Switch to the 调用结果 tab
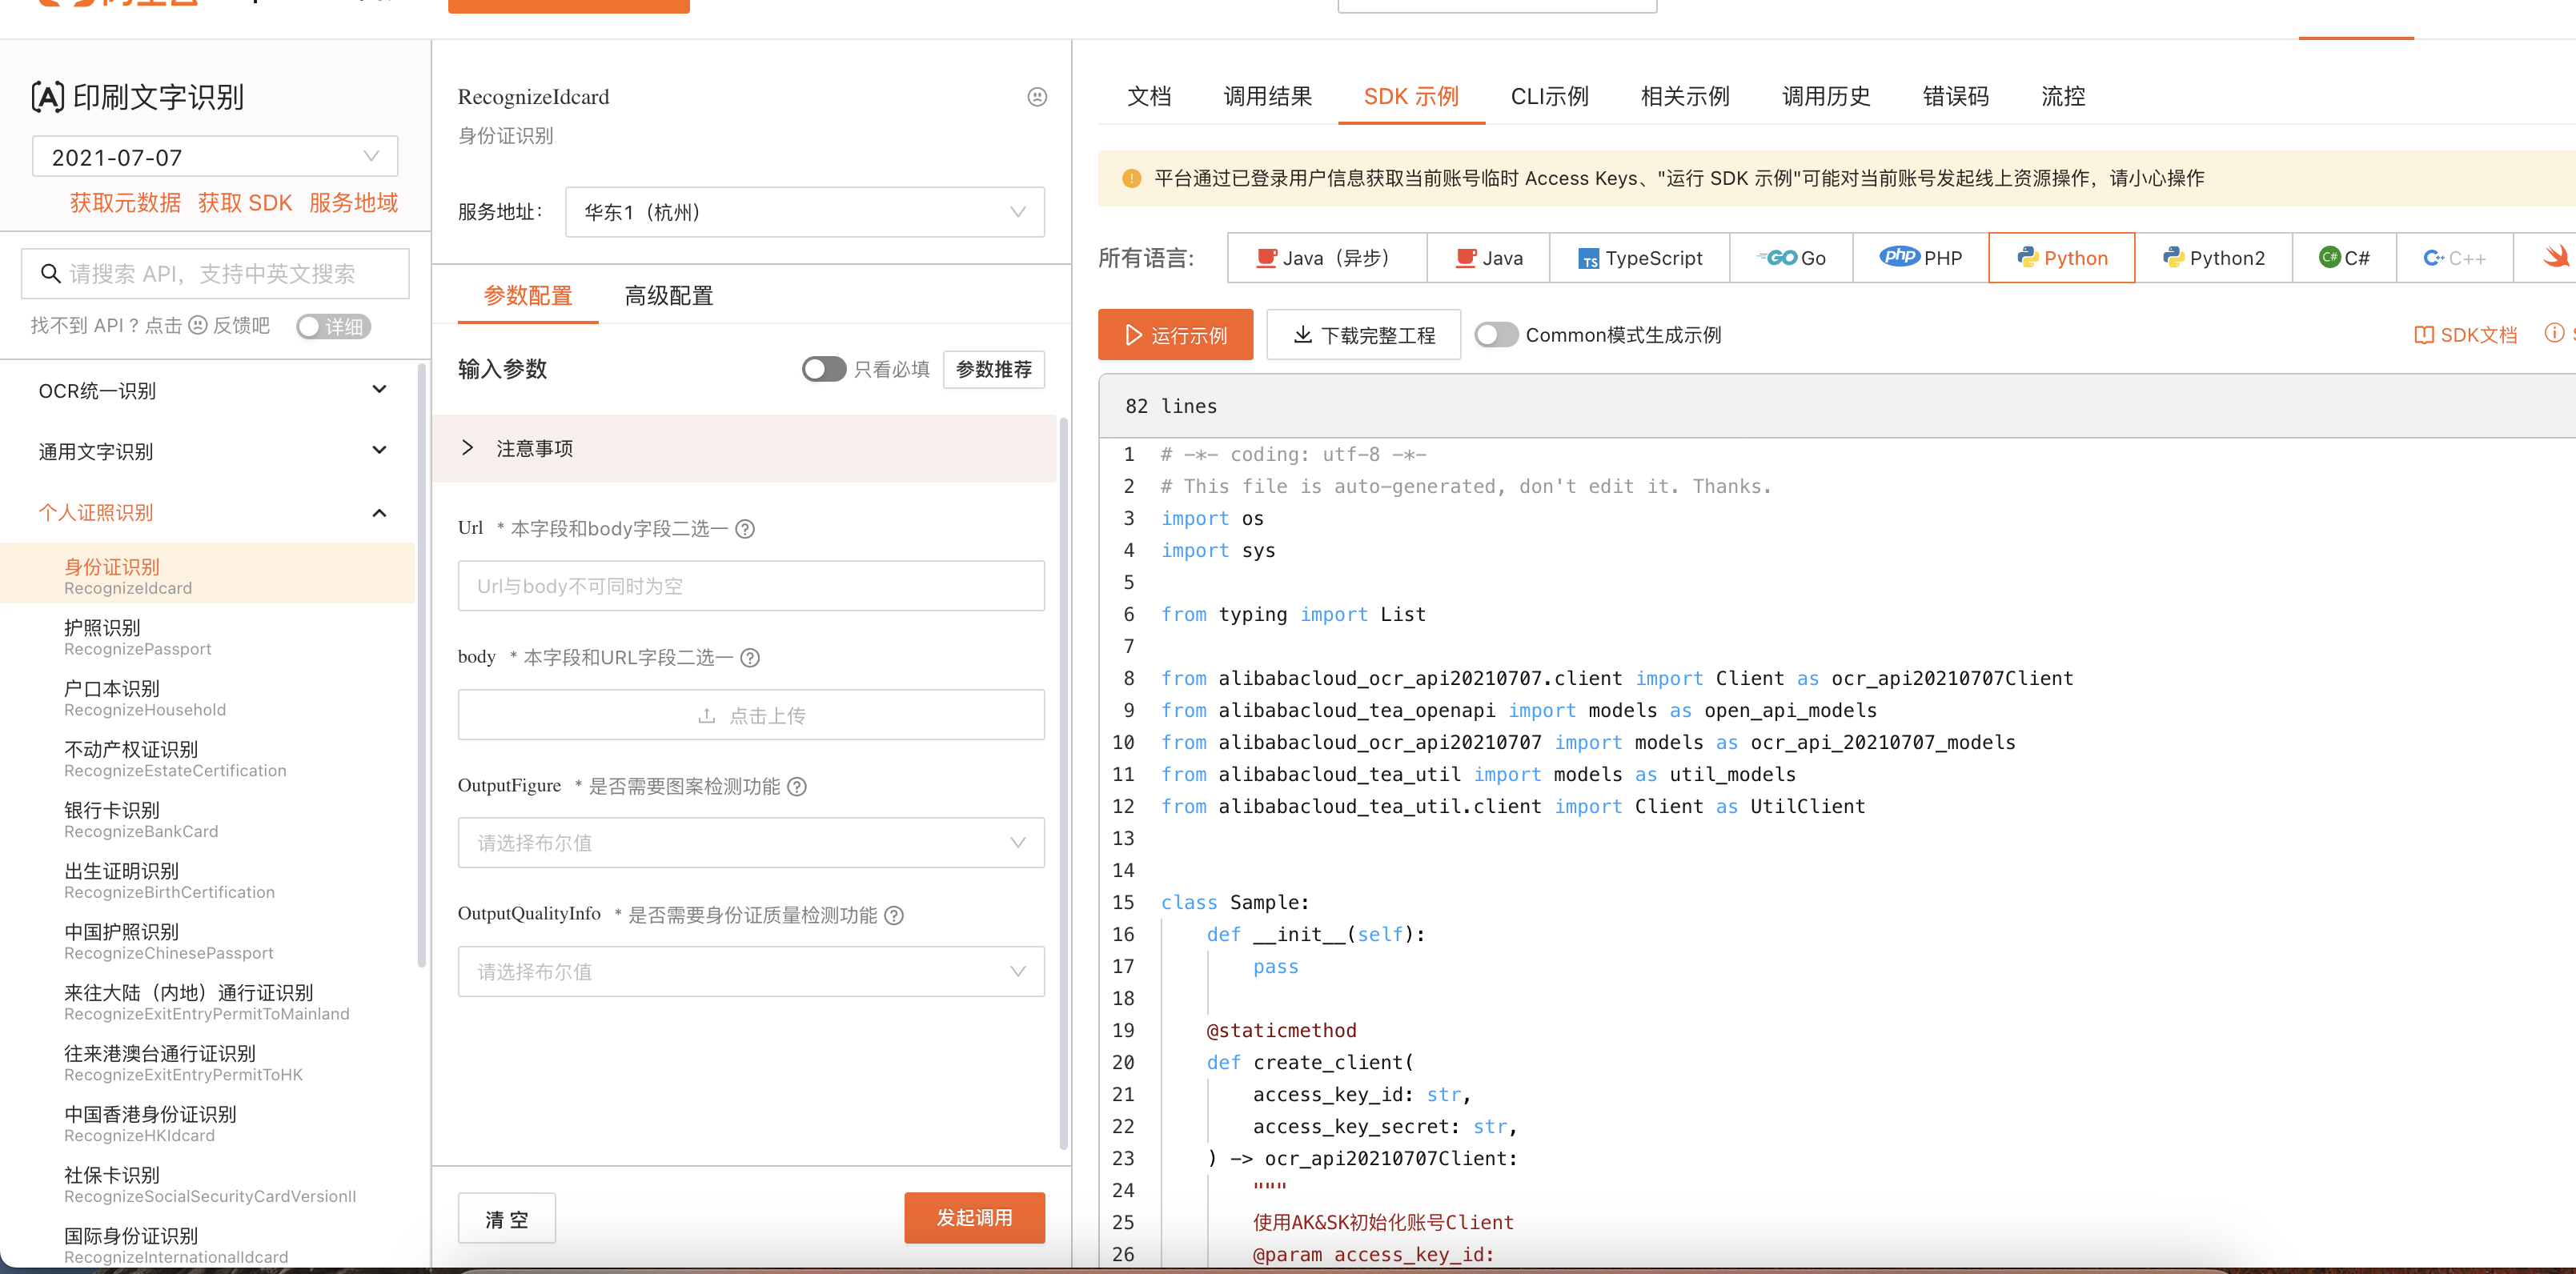Image resolution: width=2576 pixels, height=1274 pixels. [x=1267, y=96]
